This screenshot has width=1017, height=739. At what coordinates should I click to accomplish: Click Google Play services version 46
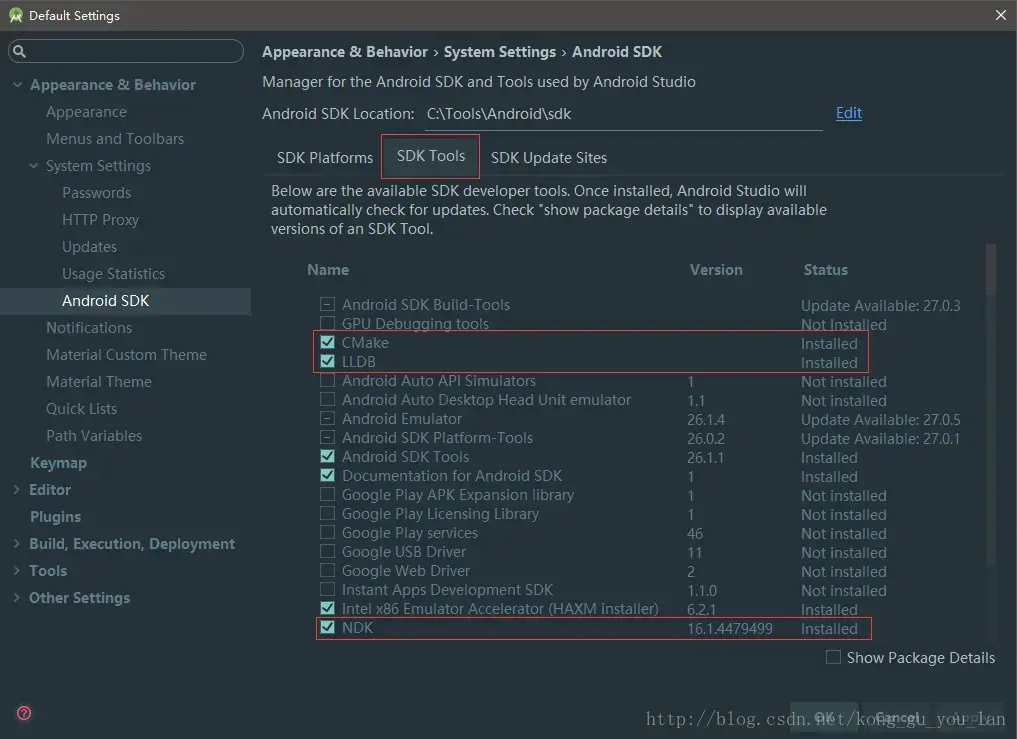tap(695, 533)
